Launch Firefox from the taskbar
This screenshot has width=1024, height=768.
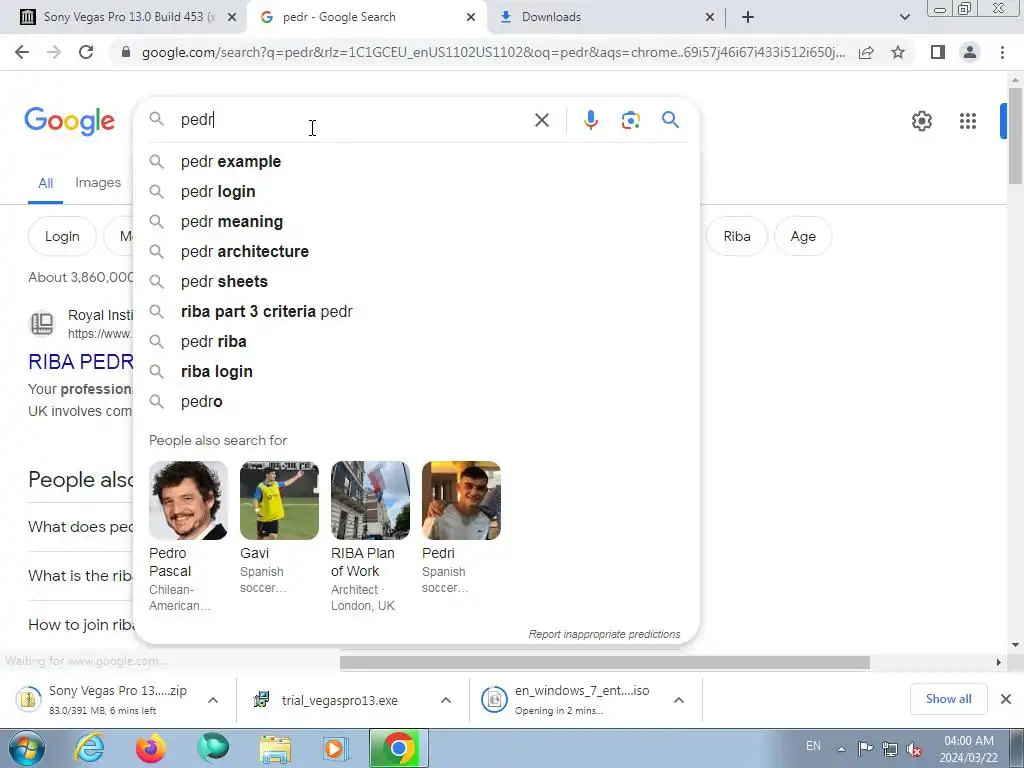tap(150, 748)
